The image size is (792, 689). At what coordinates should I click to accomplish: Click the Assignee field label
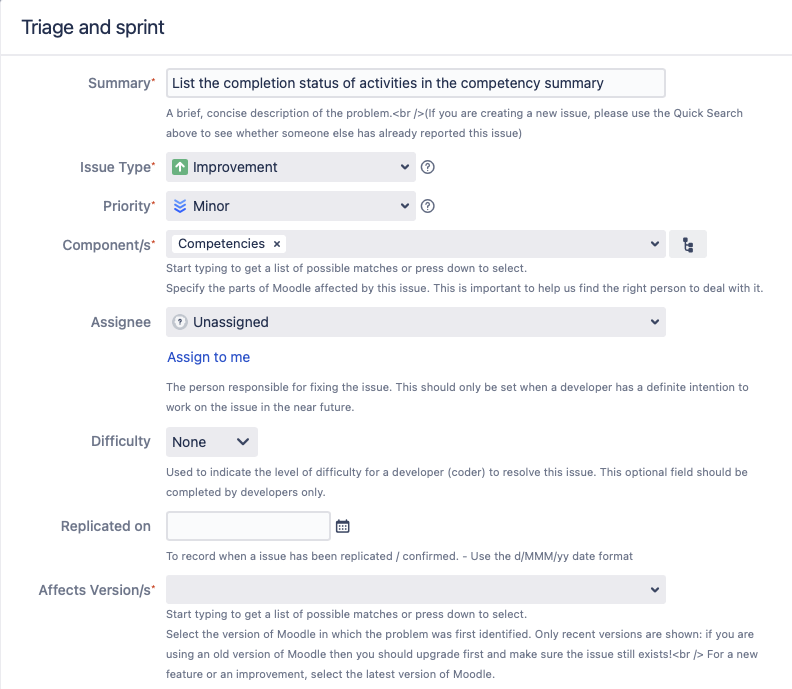pos(121,322)
